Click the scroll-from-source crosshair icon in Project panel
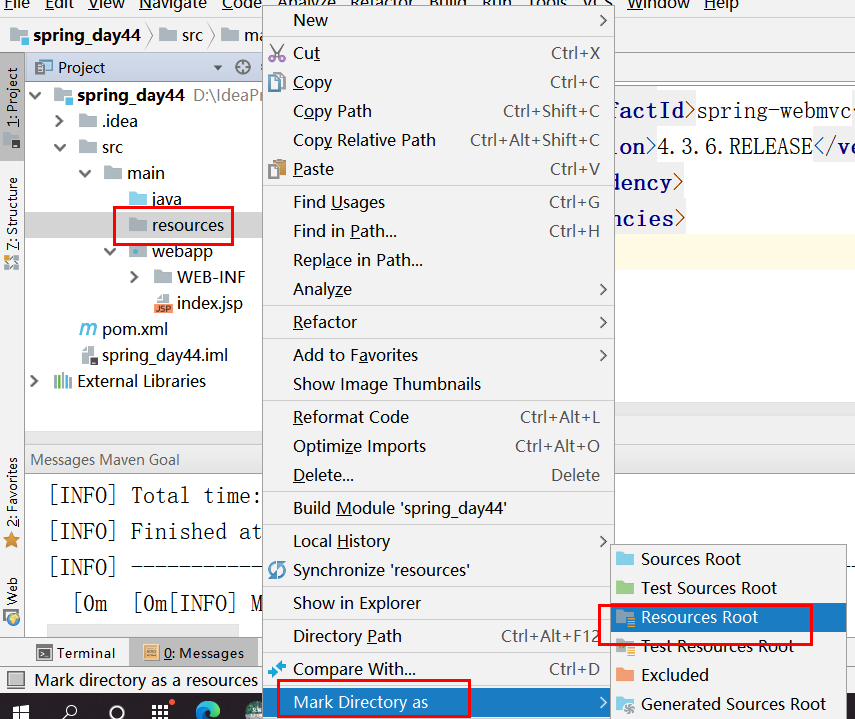Image resolution: width=855 pixels, height=719 pixels. [x=243, y=67]
